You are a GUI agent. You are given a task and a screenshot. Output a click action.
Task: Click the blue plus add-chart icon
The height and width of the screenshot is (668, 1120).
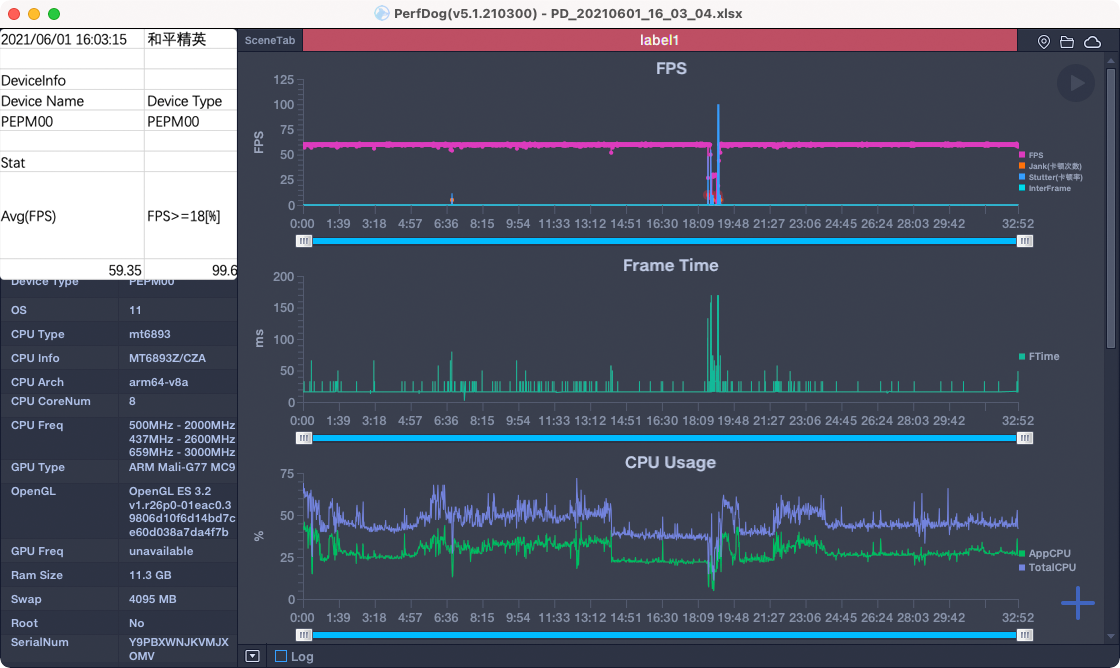click(x=1077, y=603)
